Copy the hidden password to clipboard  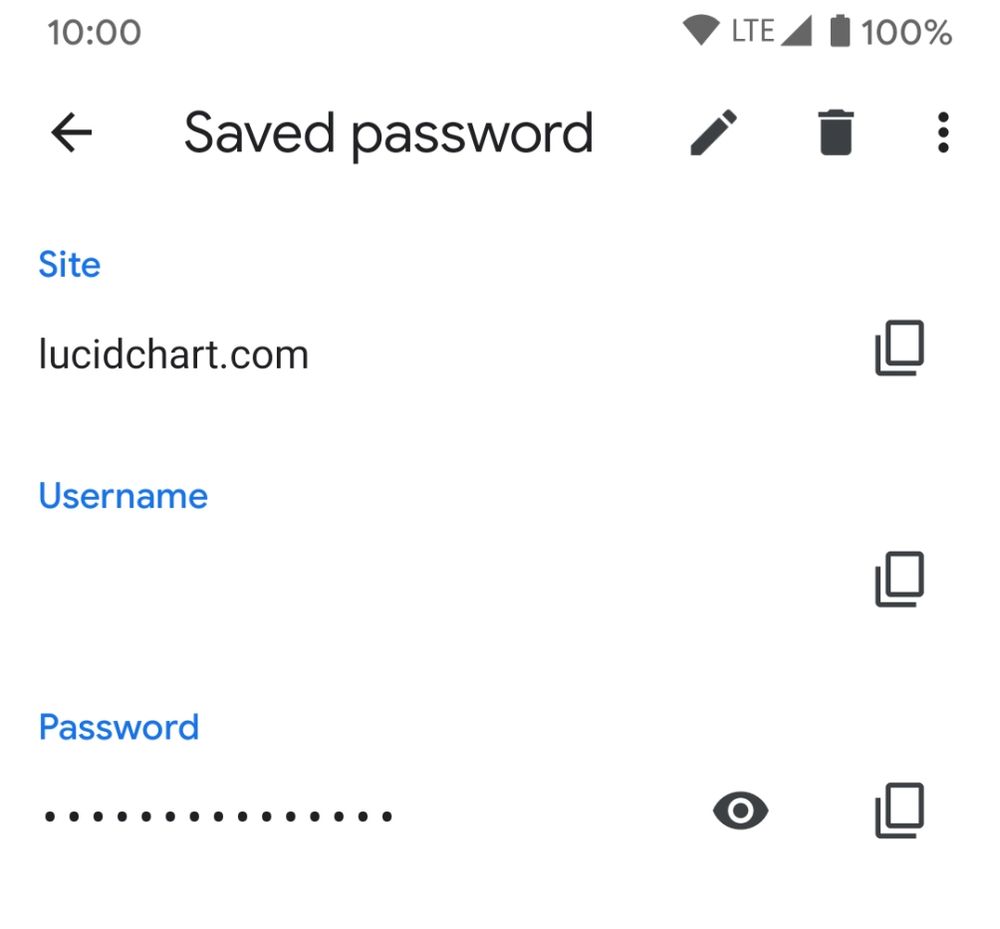coord(899,811)
